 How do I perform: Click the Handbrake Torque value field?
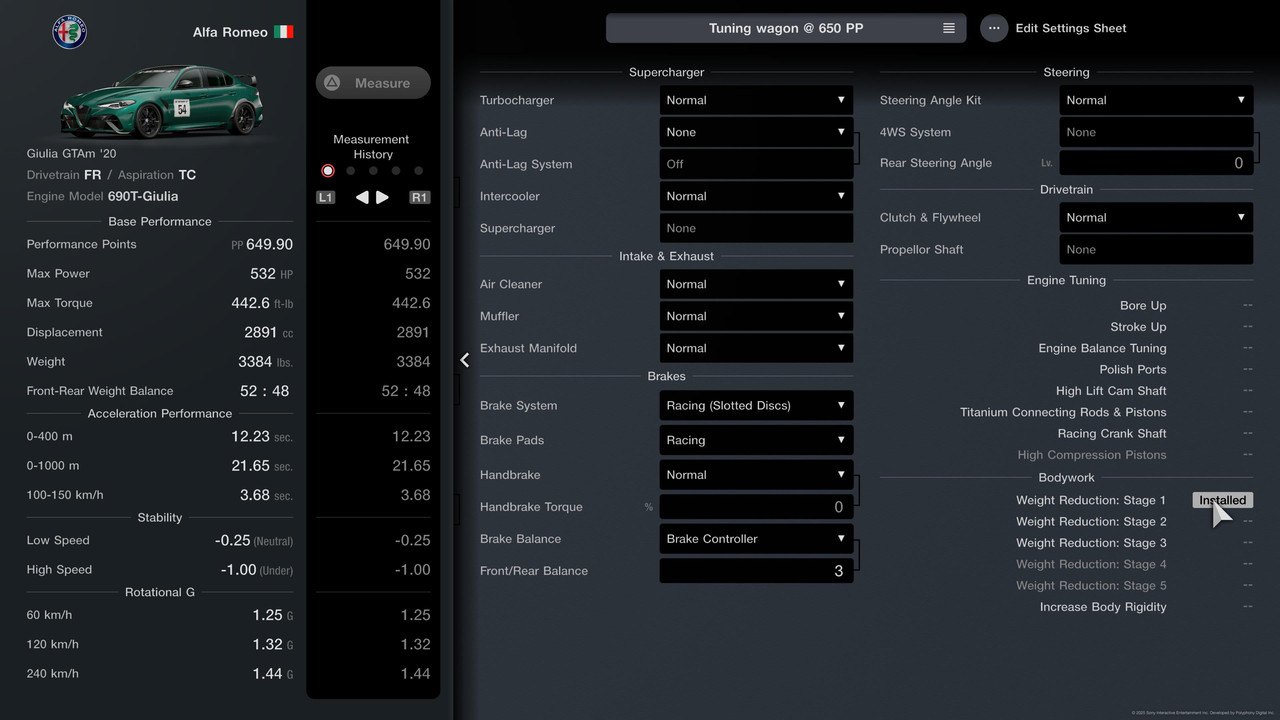[756, 507]
